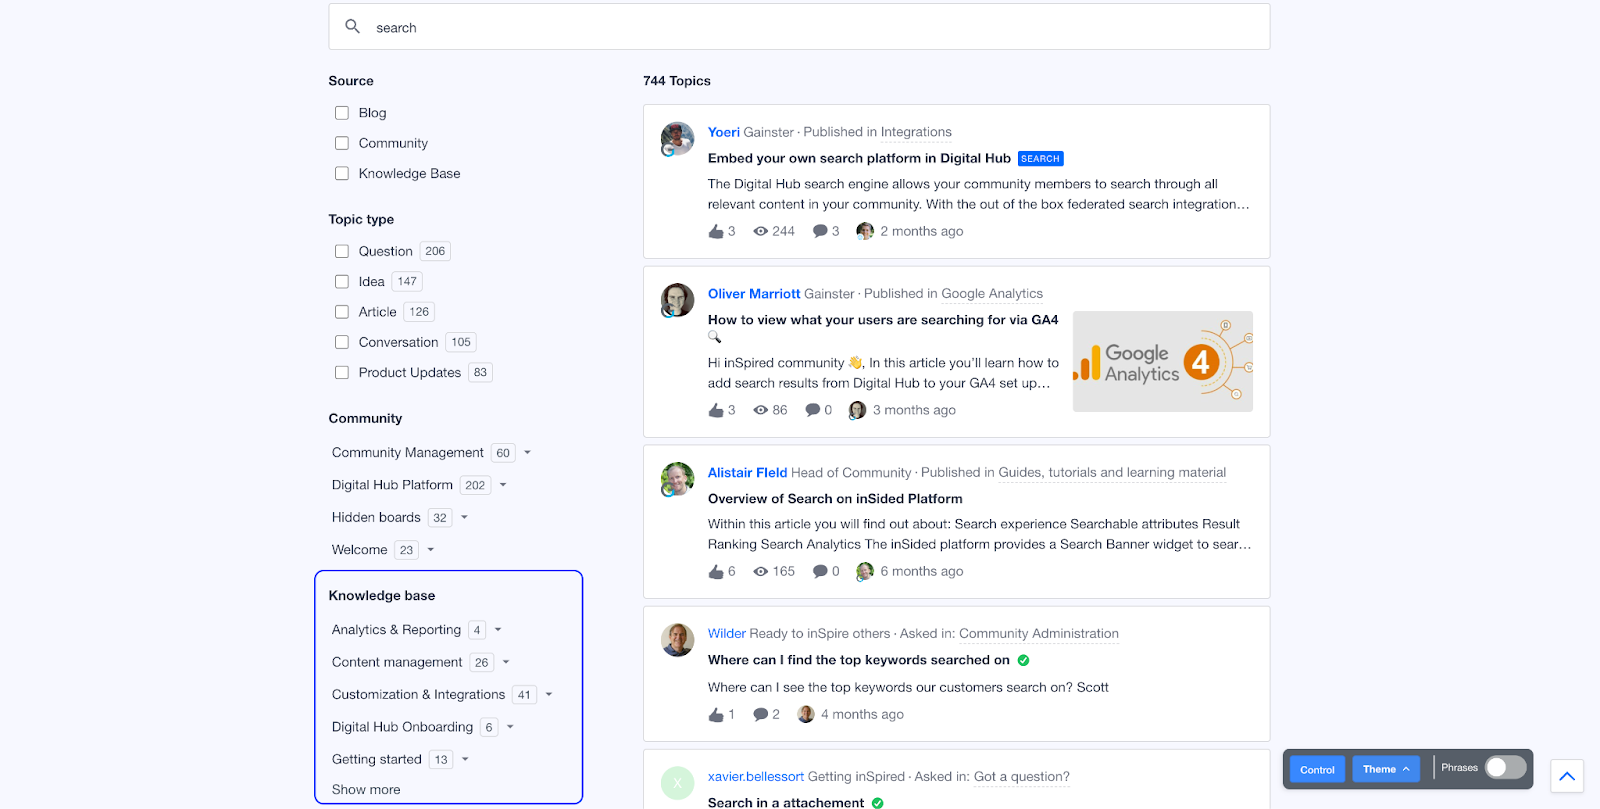Click the small avatar beside 2 months ago

click(865, 231)
